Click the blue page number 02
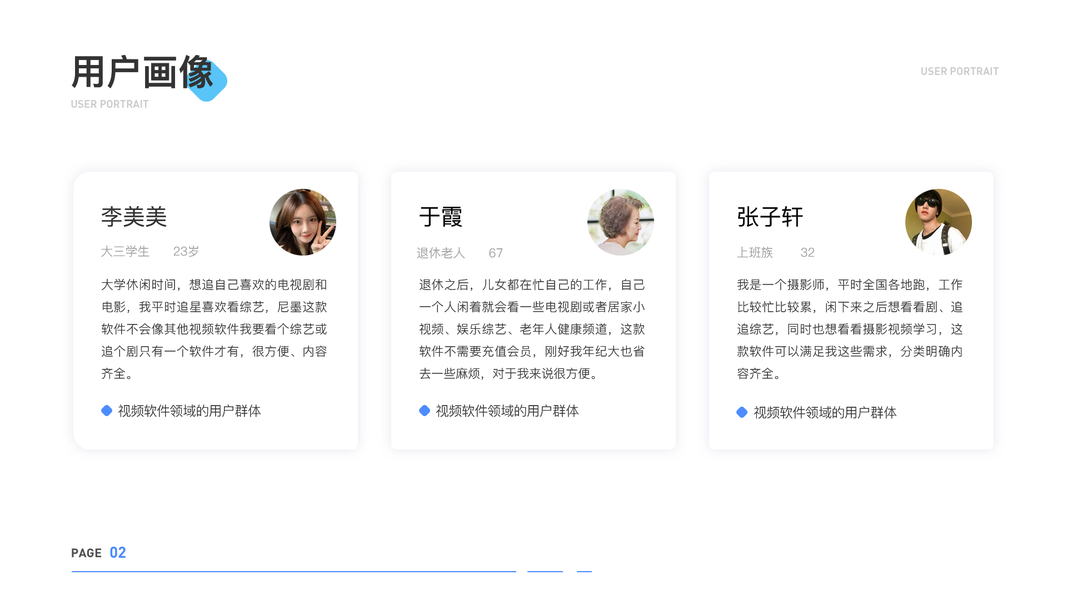The height and width of the screenshot is (600, 1067). point(118,553)
